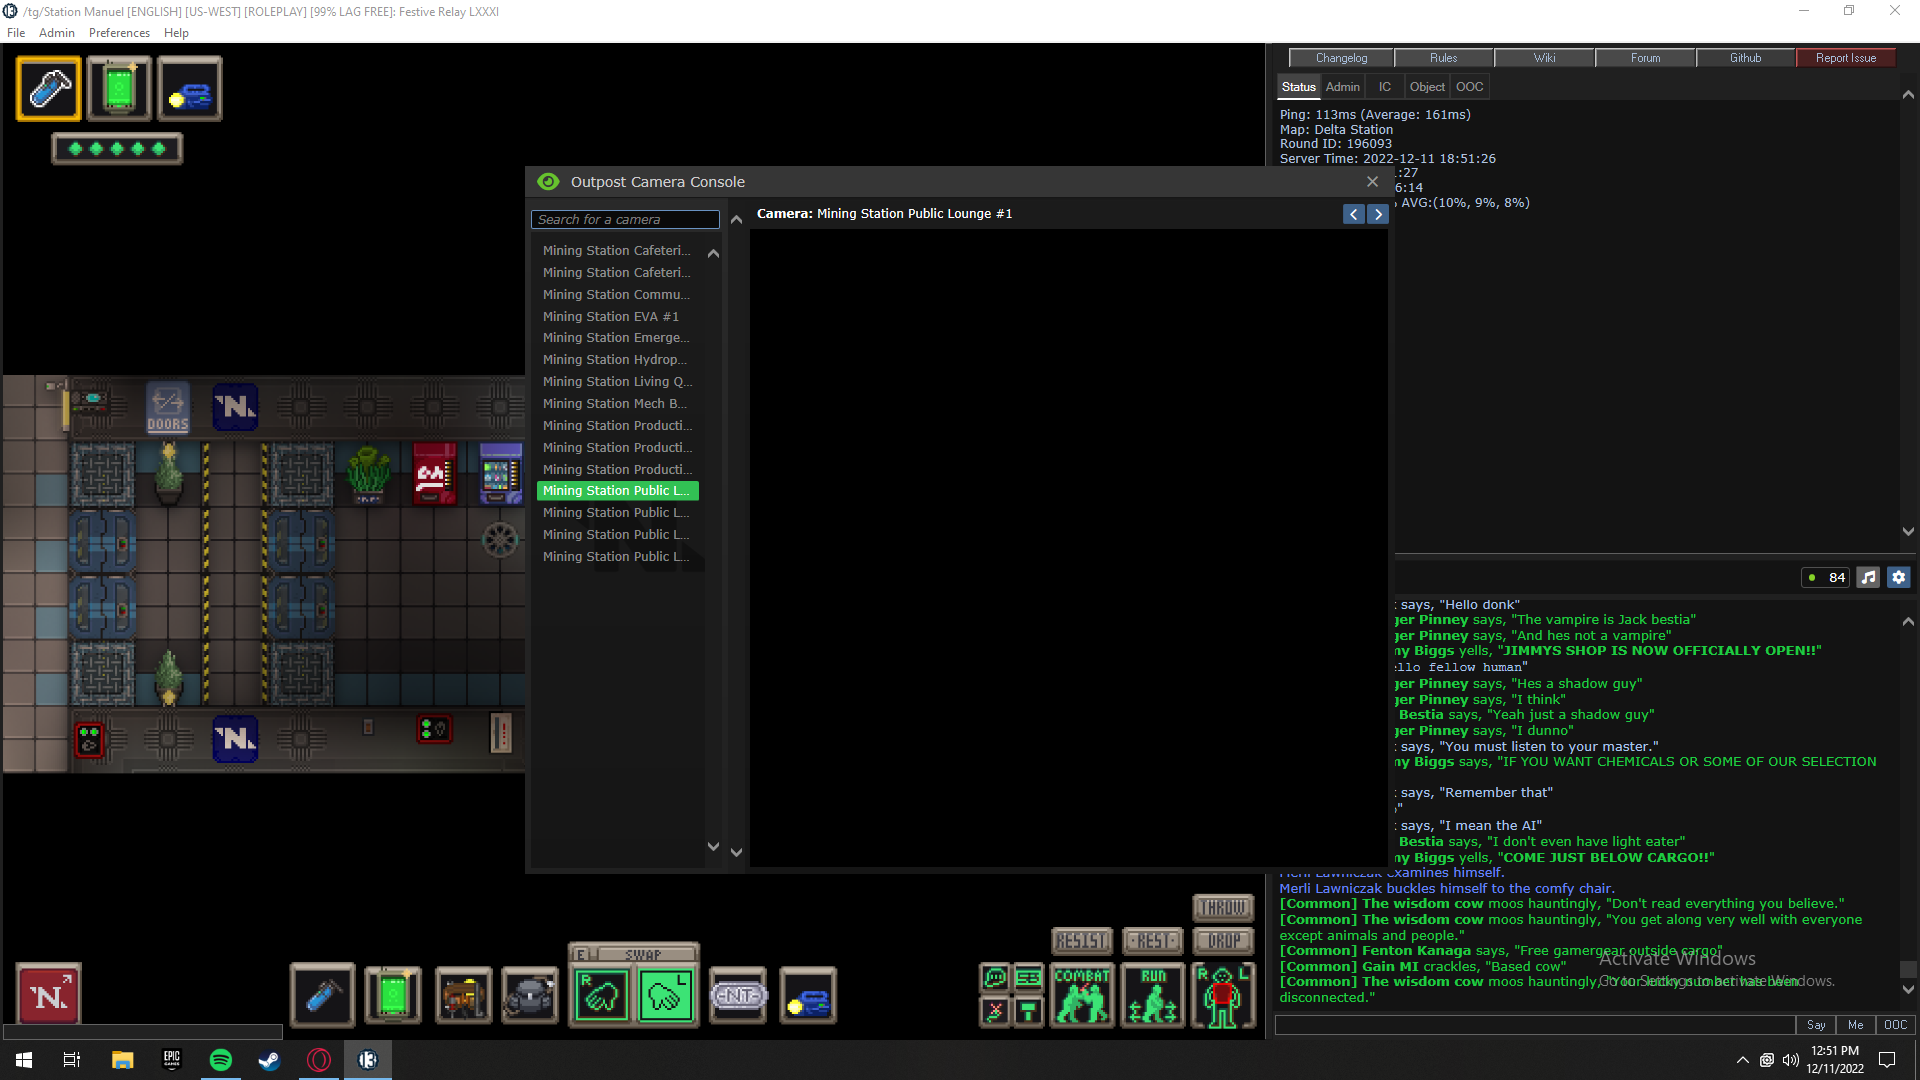Open the PDA from the hotbar
The width and height of the screenshot is (1920, 1080).
click(x=392, y=995)
